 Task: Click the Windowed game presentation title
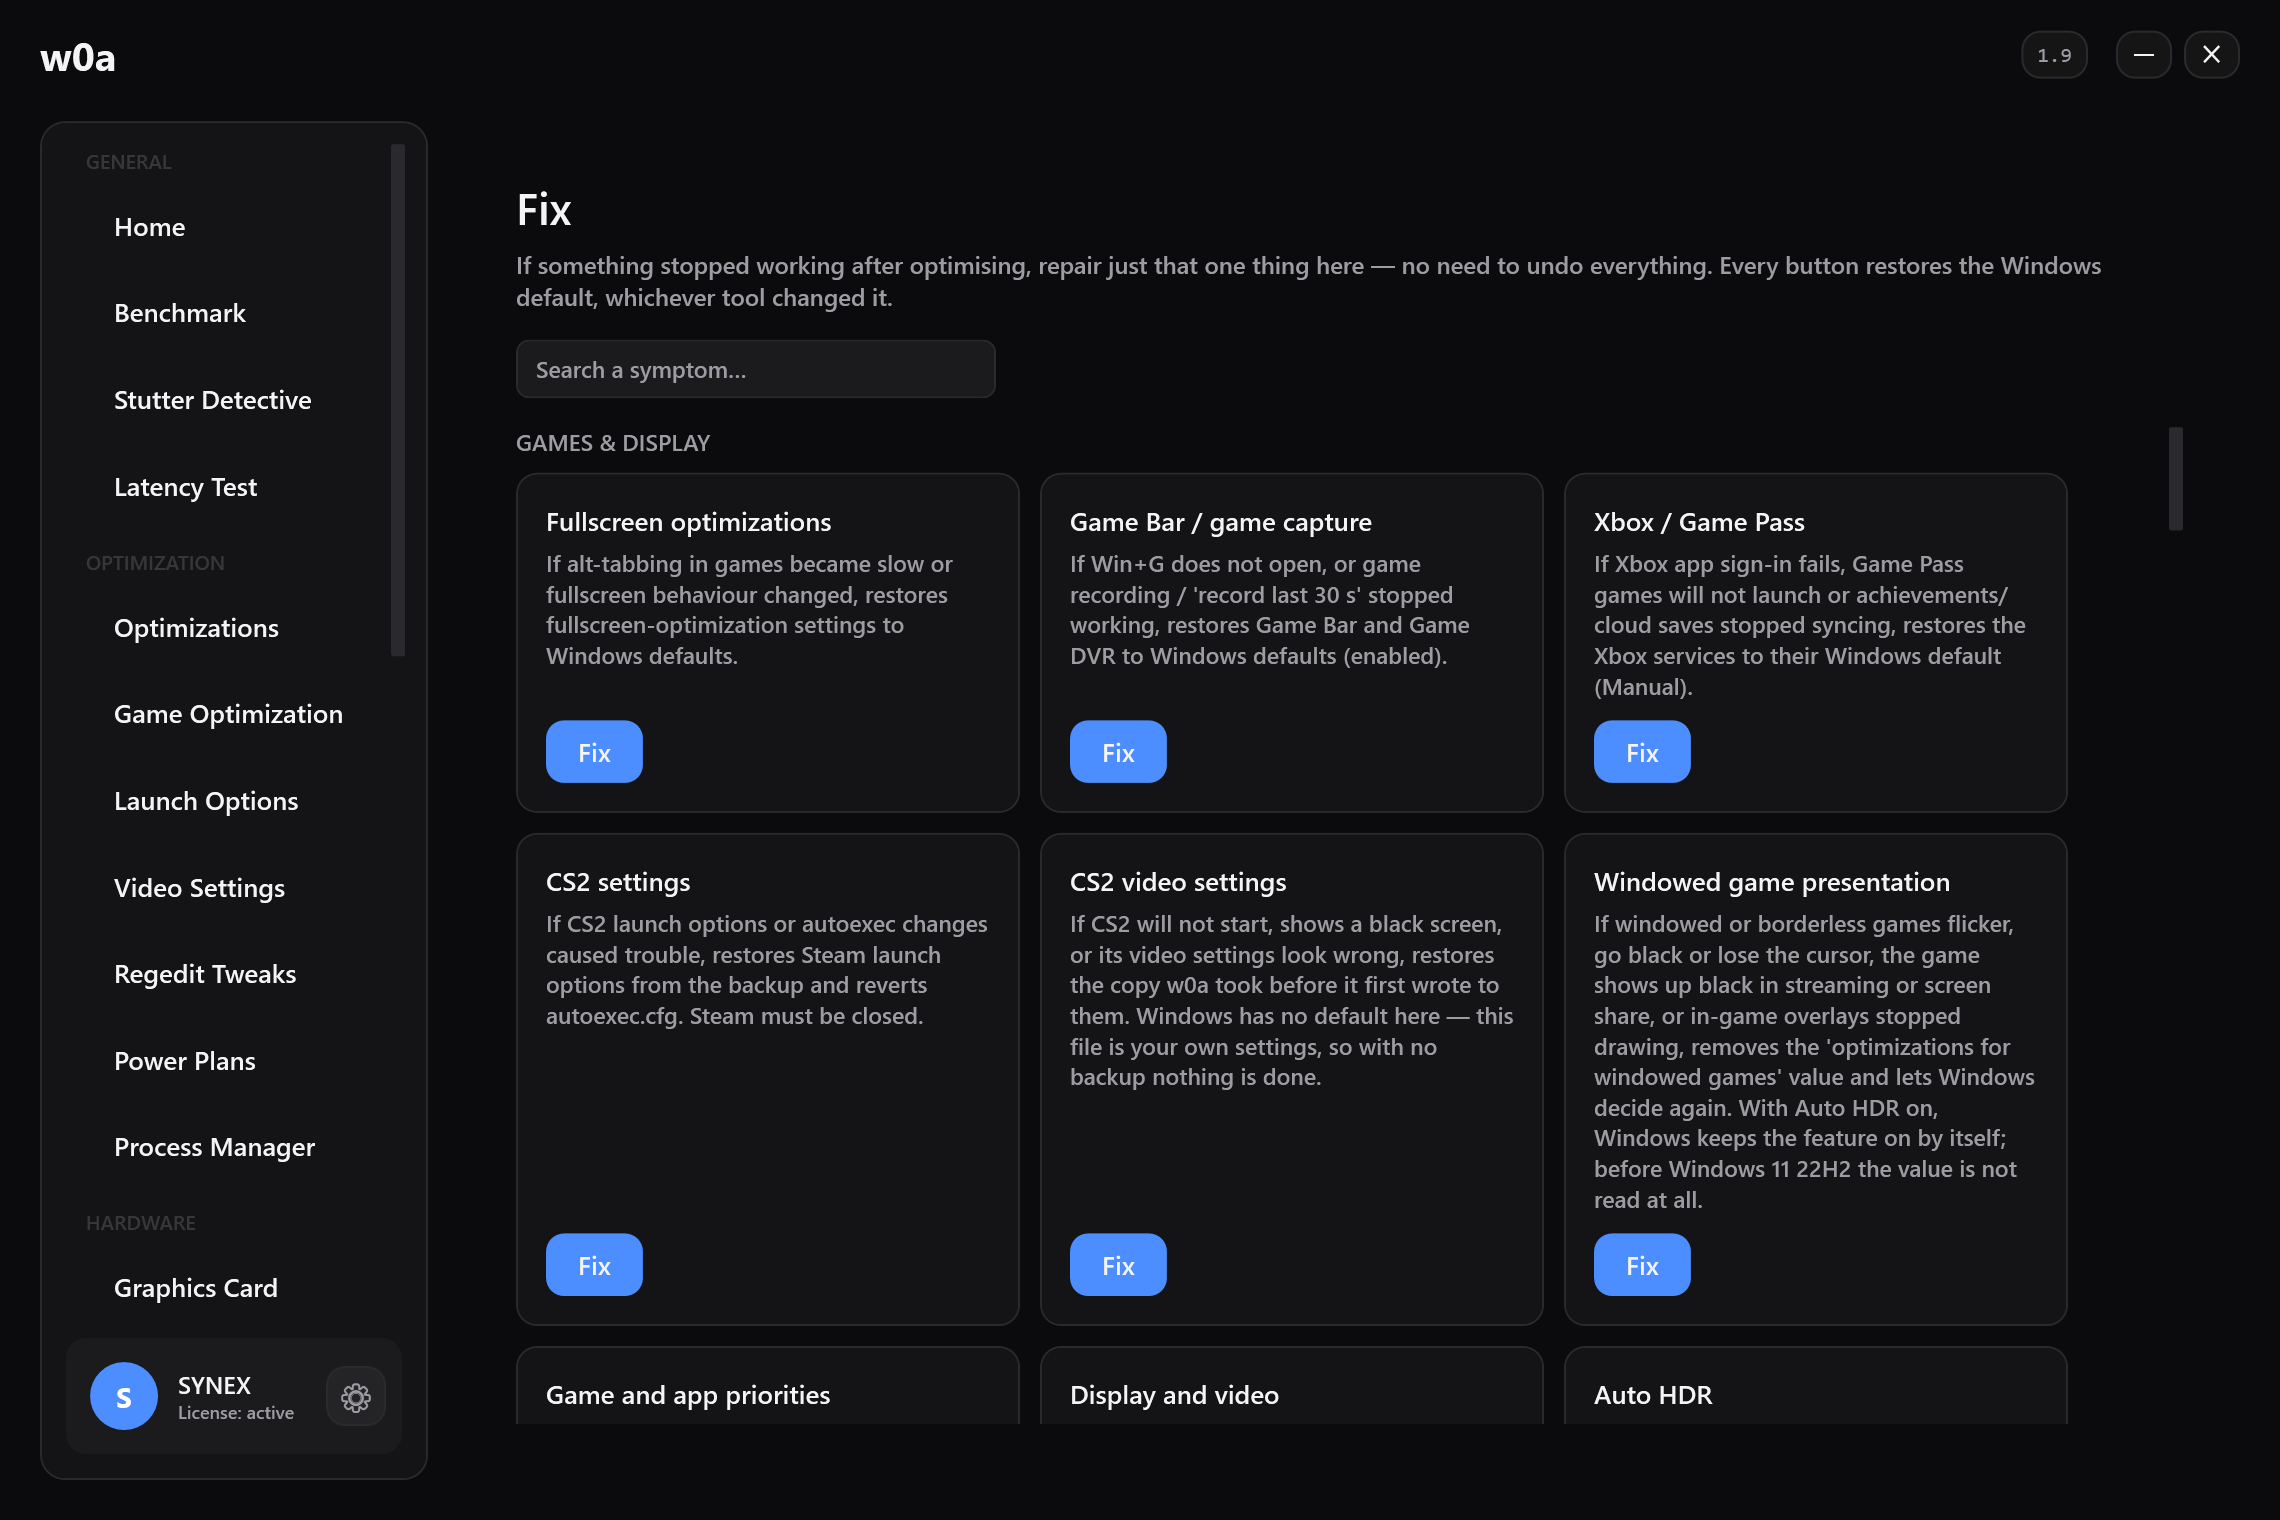tap(1772, 882)
